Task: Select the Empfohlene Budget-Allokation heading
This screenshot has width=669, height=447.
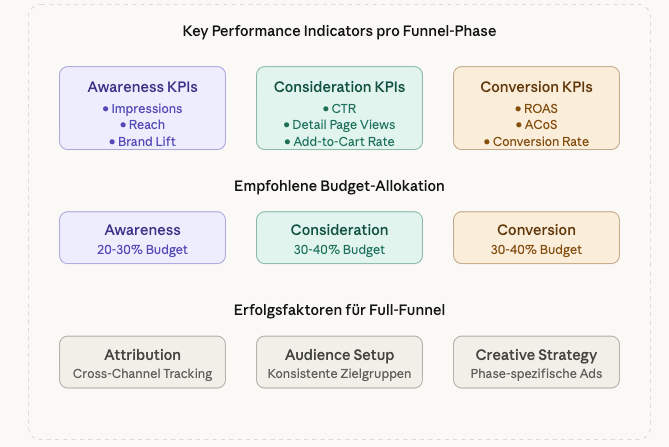Action: pyautogui.click(x=339, y=185)
